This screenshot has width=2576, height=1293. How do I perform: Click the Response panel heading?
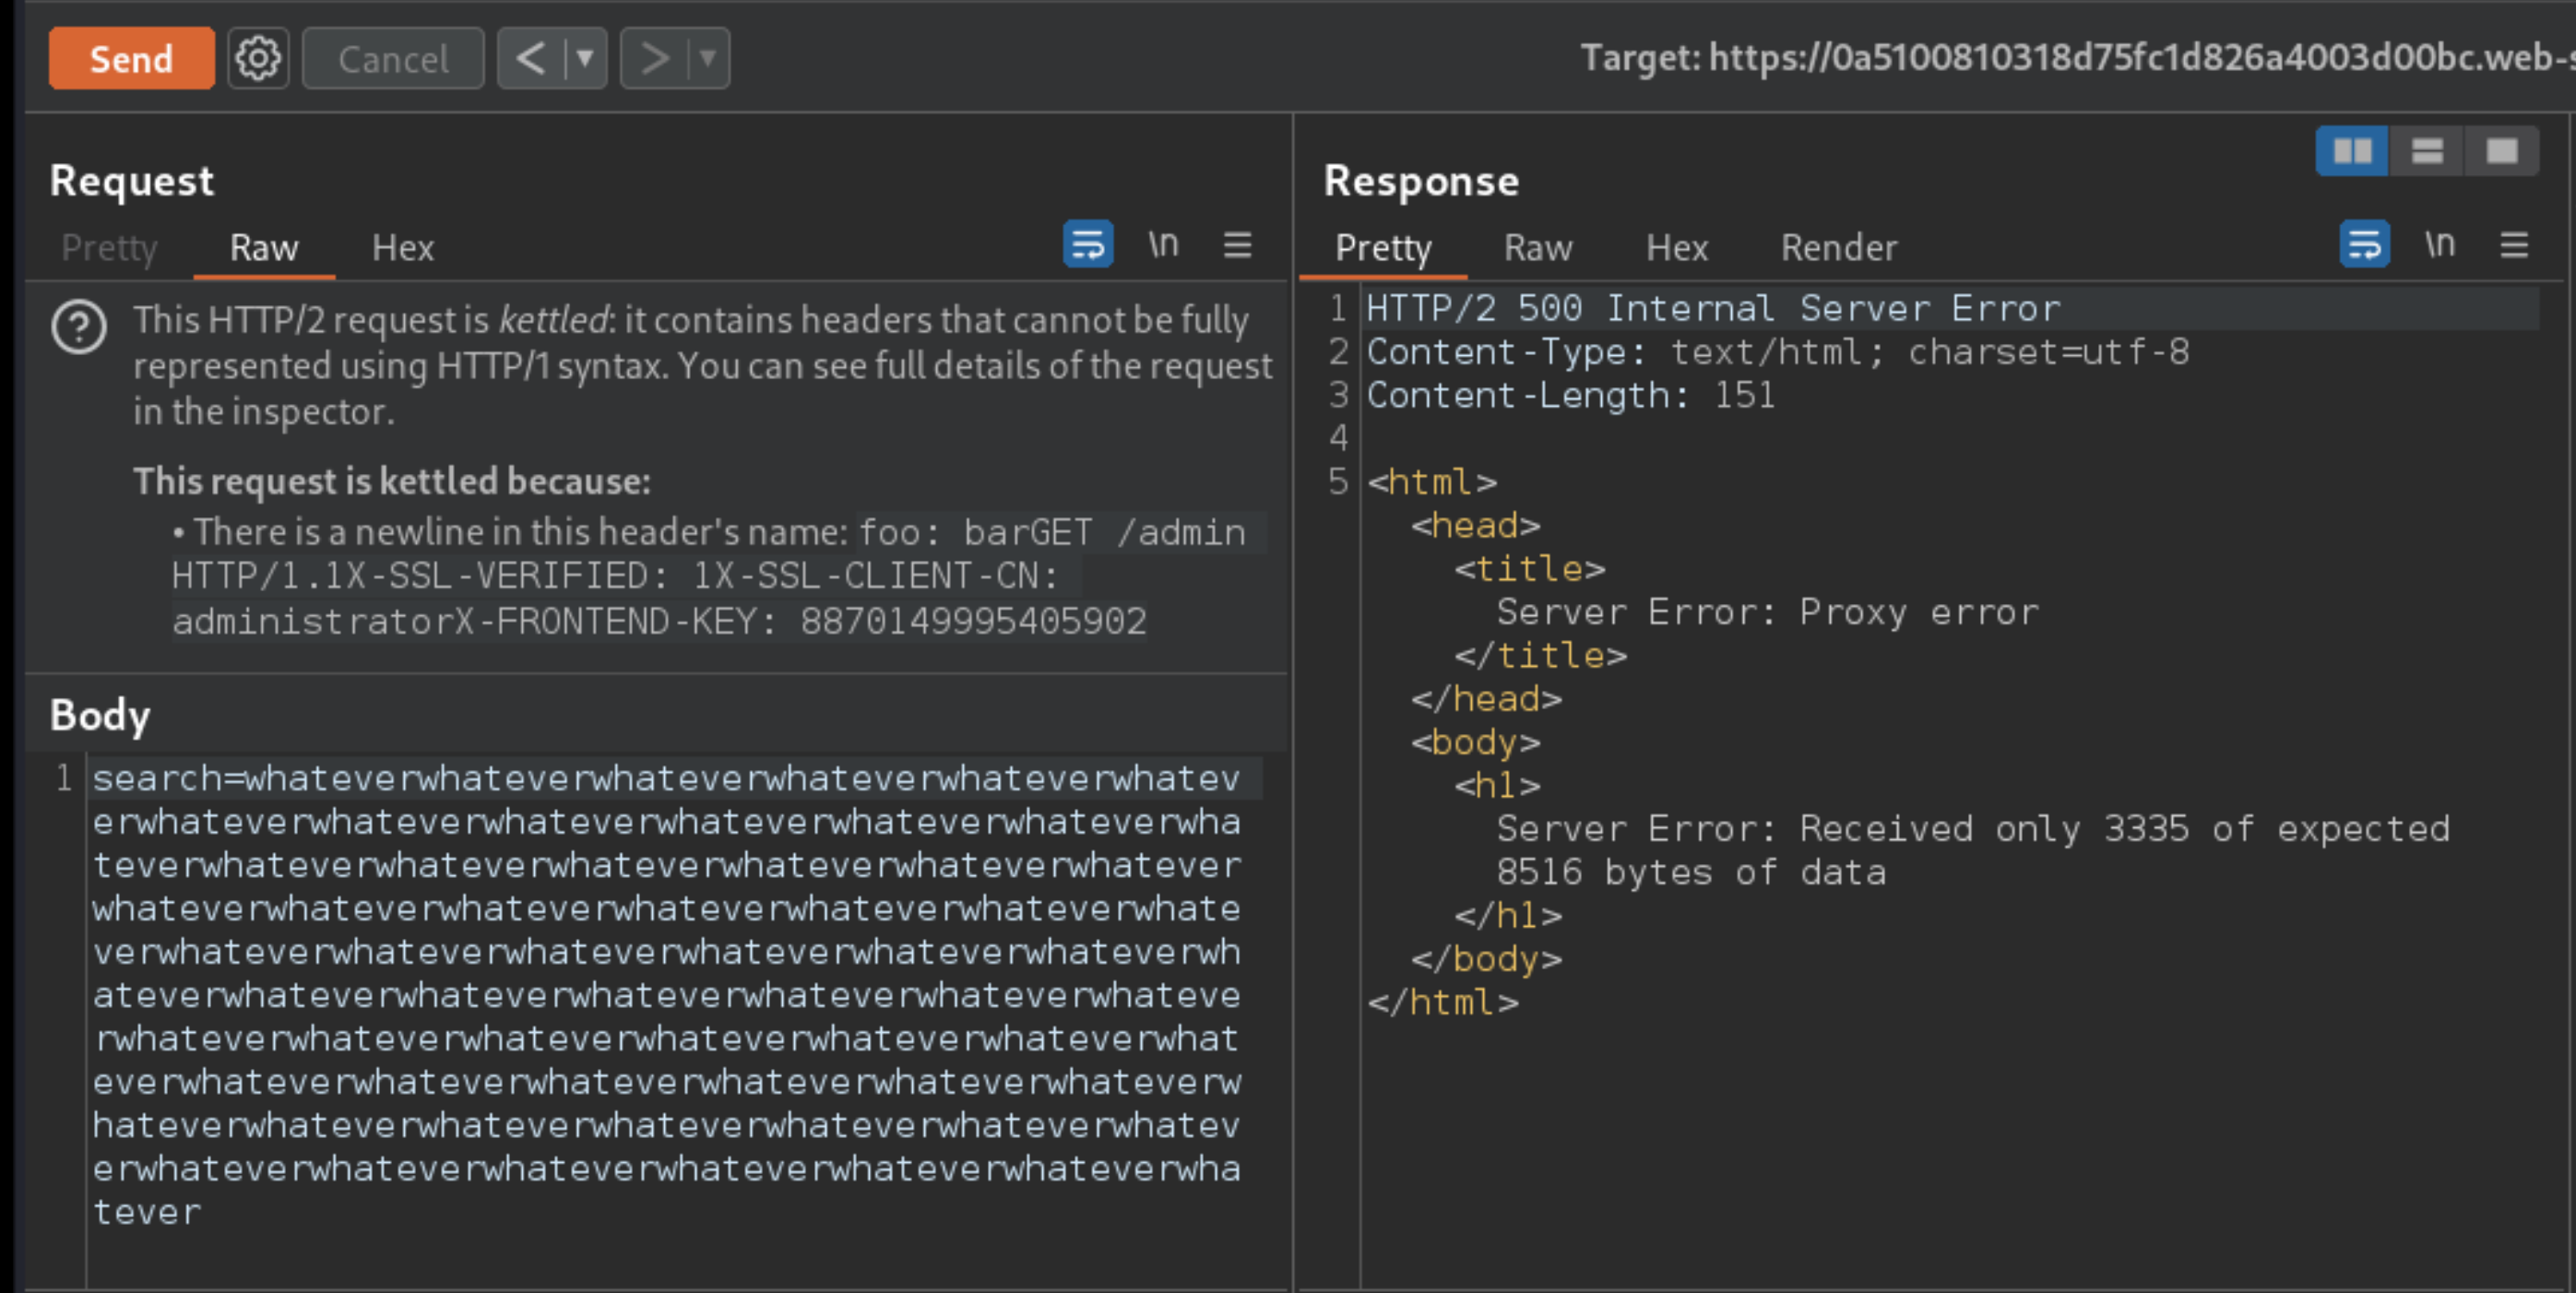pyautogui.click(x=1421, y=181)
